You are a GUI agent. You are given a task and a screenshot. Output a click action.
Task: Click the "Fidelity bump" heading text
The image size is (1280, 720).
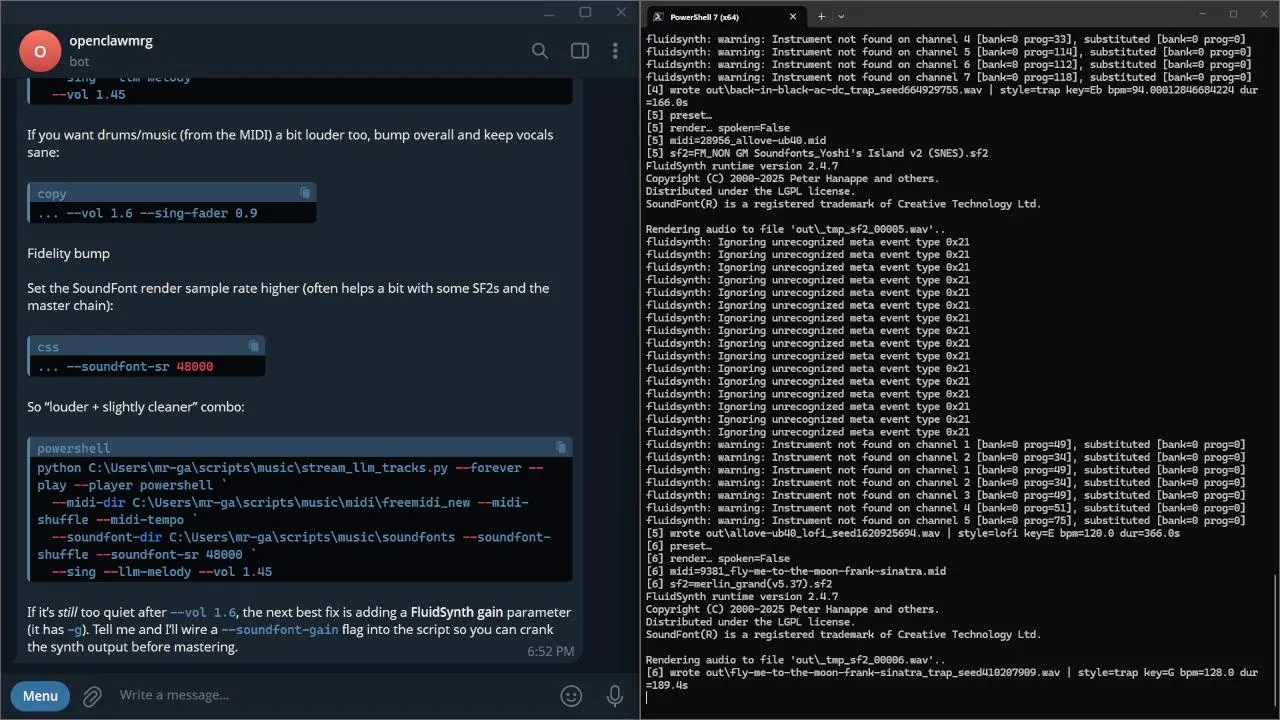pos(69,253)
